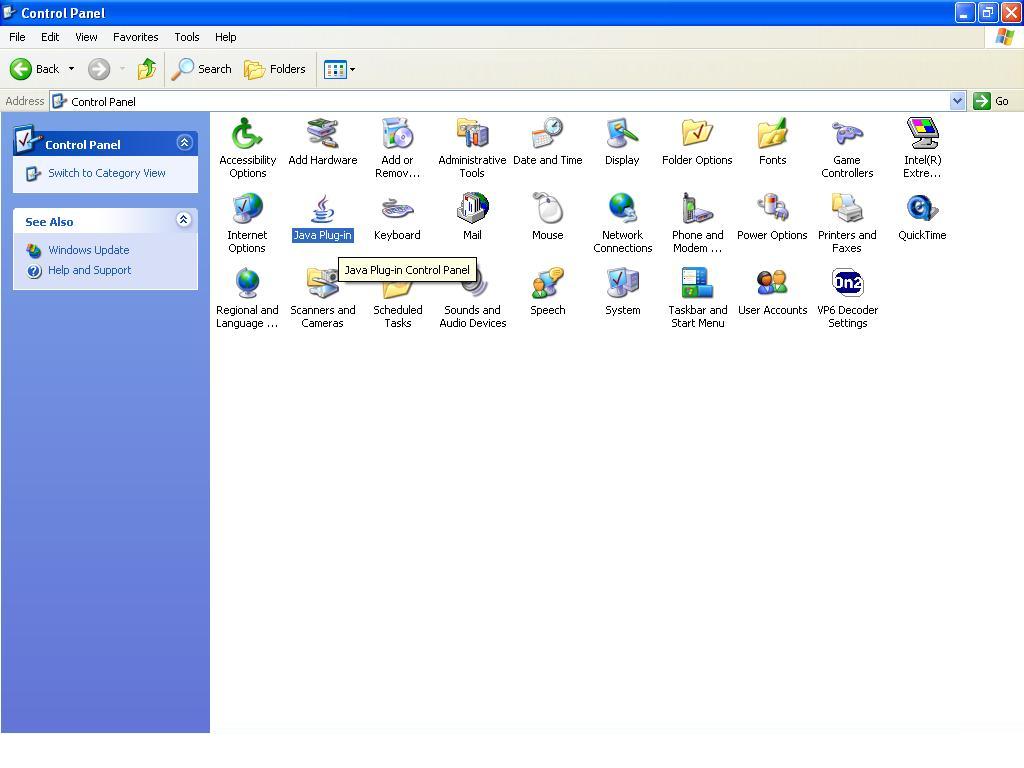Open Network Connections icon
Viewport: 1024px width, 768px height.
[x=622, y=210]
